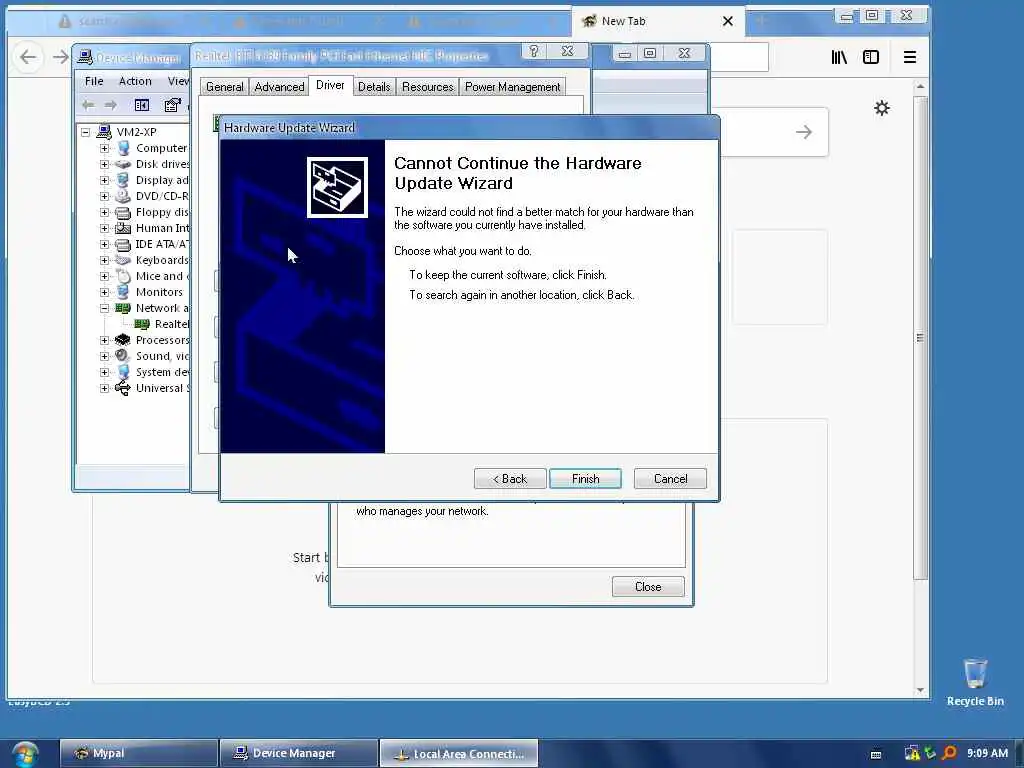Select the Computer category icon
Viewport: 1024px width, 768px height.
point(123,148)
